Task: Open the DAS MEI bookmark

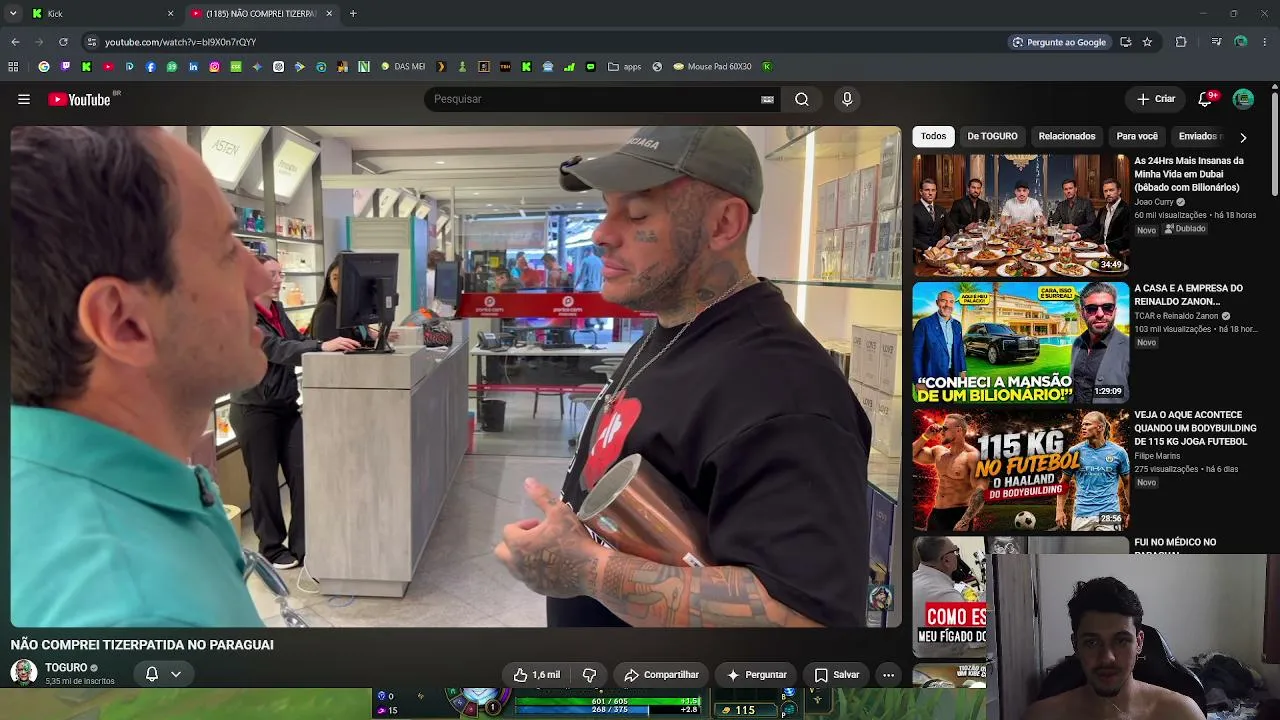Action: point(403,67)
